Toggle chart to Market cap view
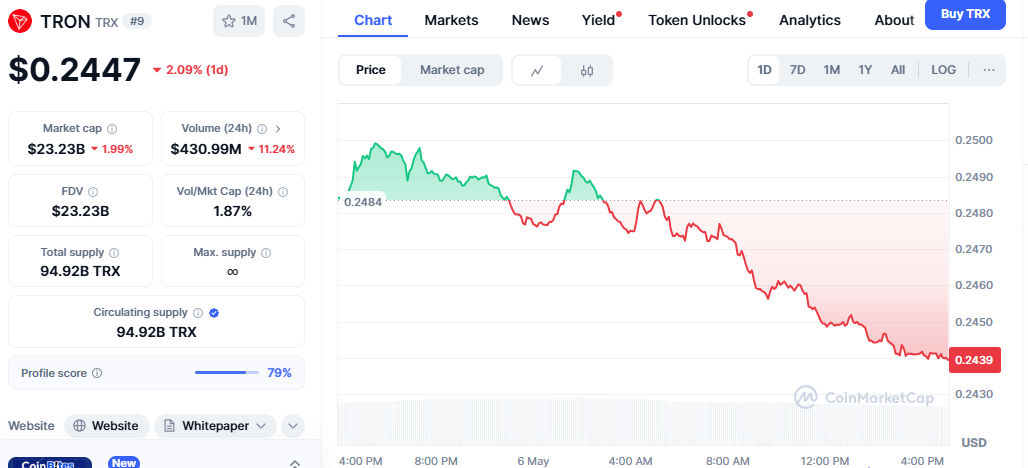The width and height of the screenshot is (1028, 468). (x=452, y=70)
